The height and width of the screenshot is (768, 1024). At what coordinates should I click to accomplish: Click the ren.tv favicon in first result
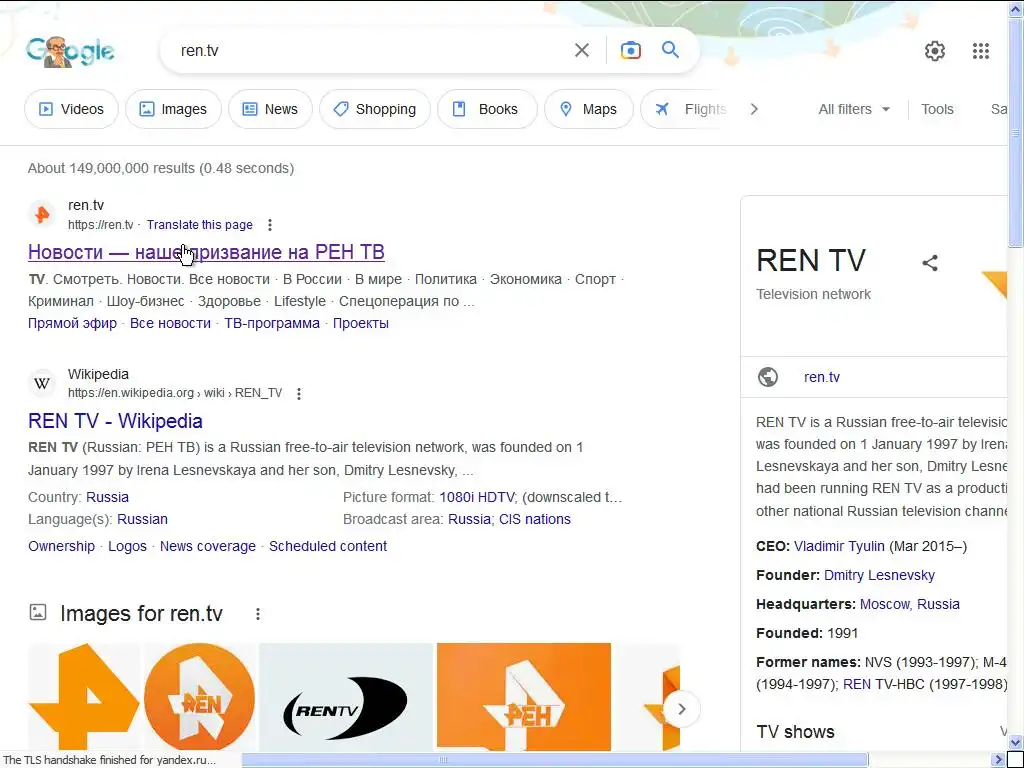(42, 214)
